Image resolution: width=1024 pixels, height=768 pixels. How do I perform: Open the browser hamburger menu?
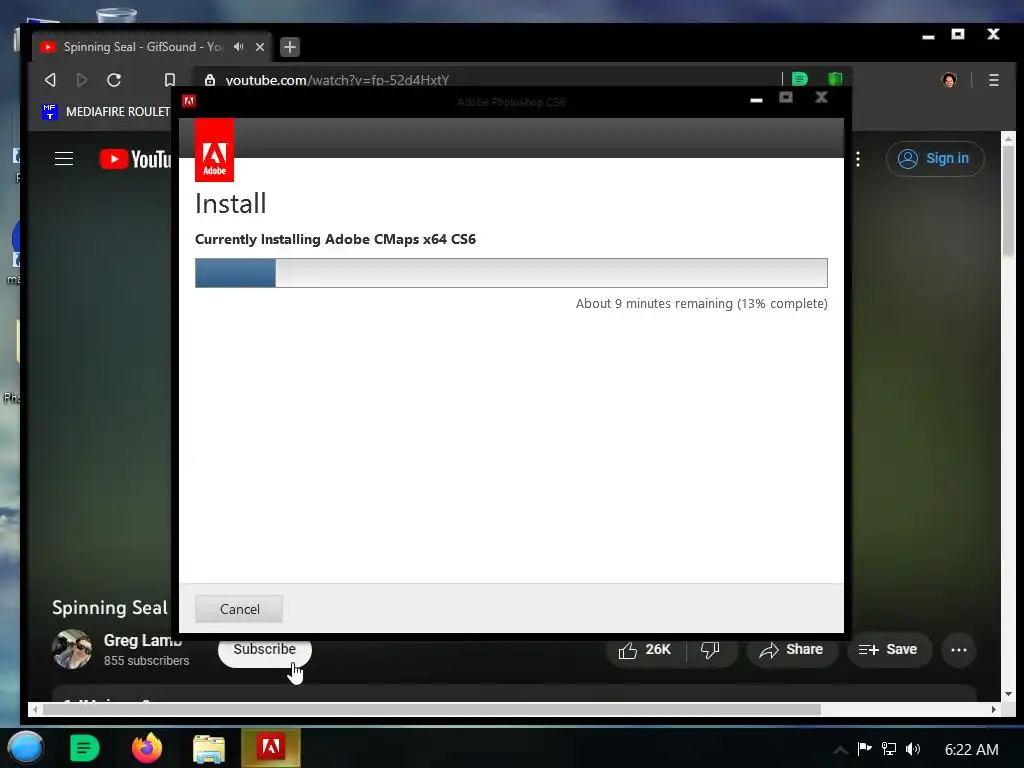pyautogui.click(x=994, y=80)
